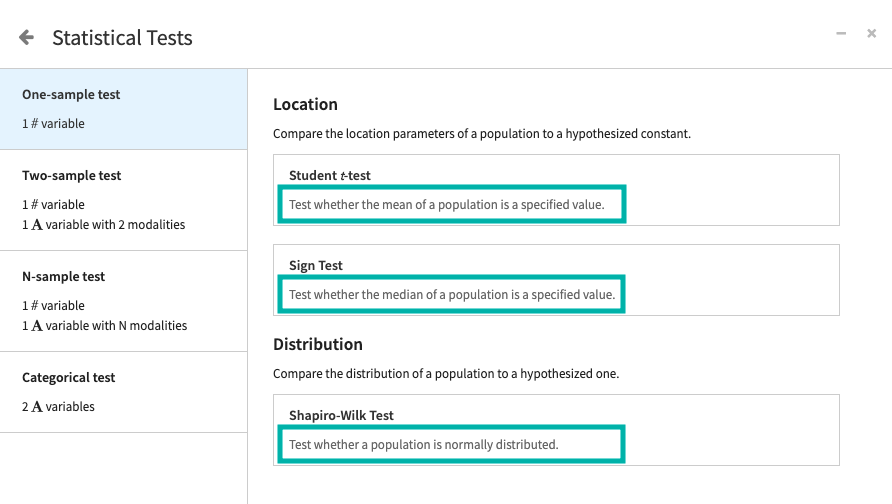Select the One-sample test tab

(123, 109)
